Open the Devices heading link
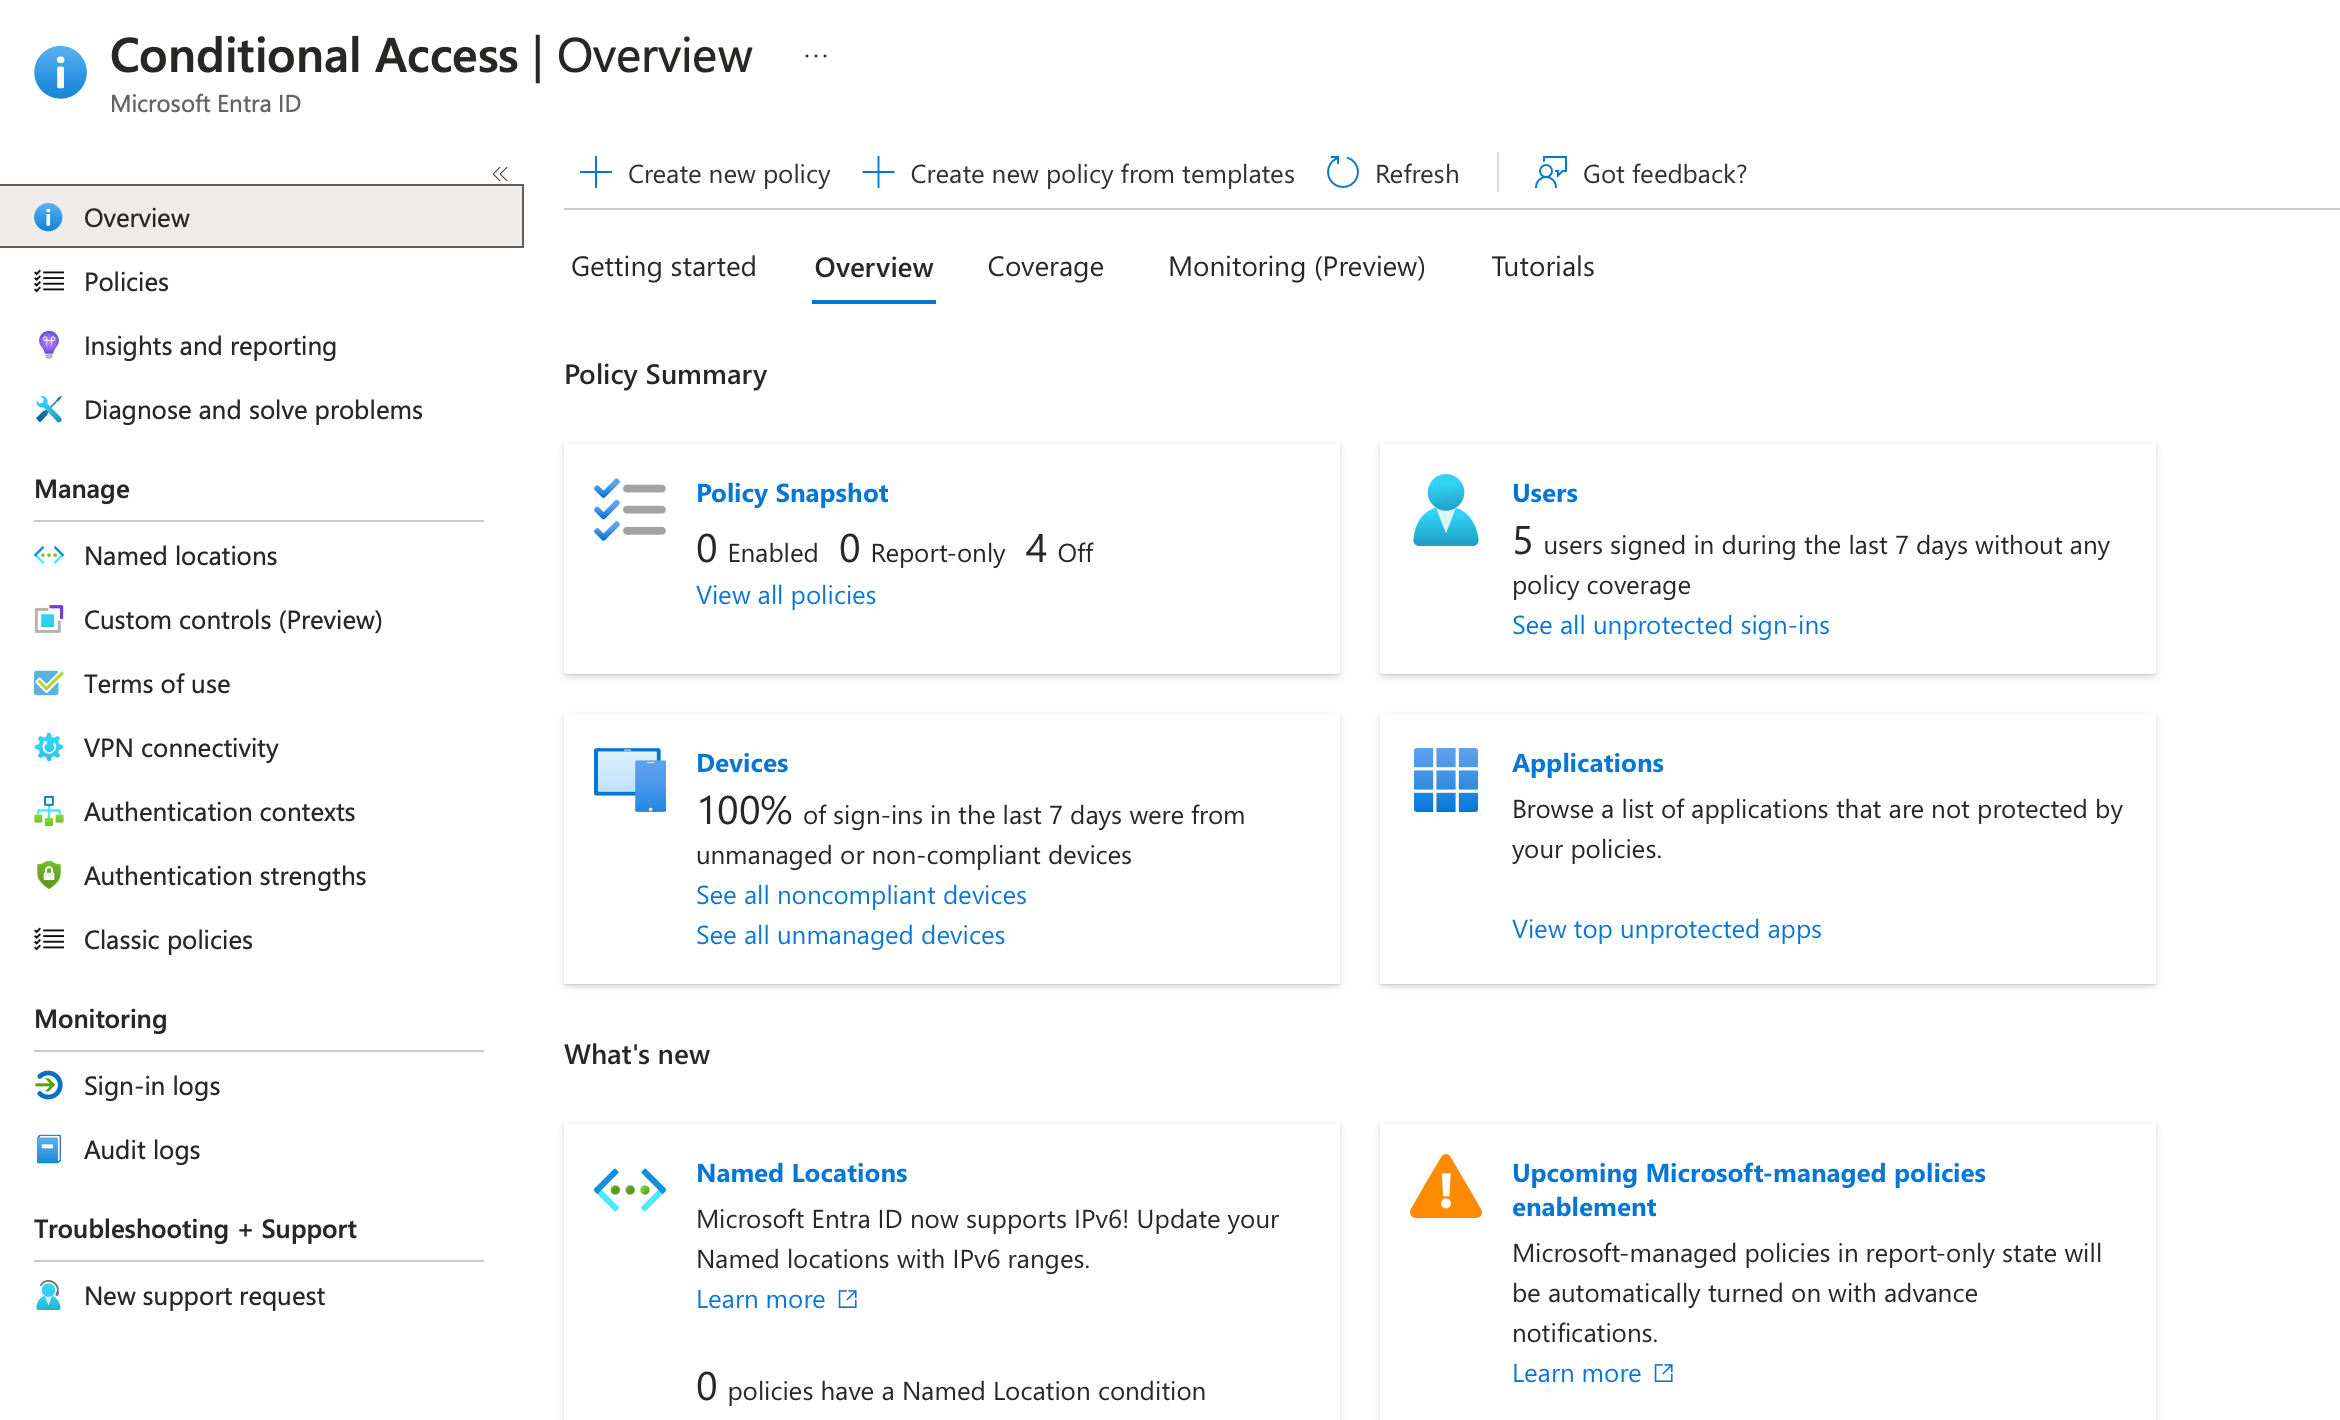 point(742,763)
